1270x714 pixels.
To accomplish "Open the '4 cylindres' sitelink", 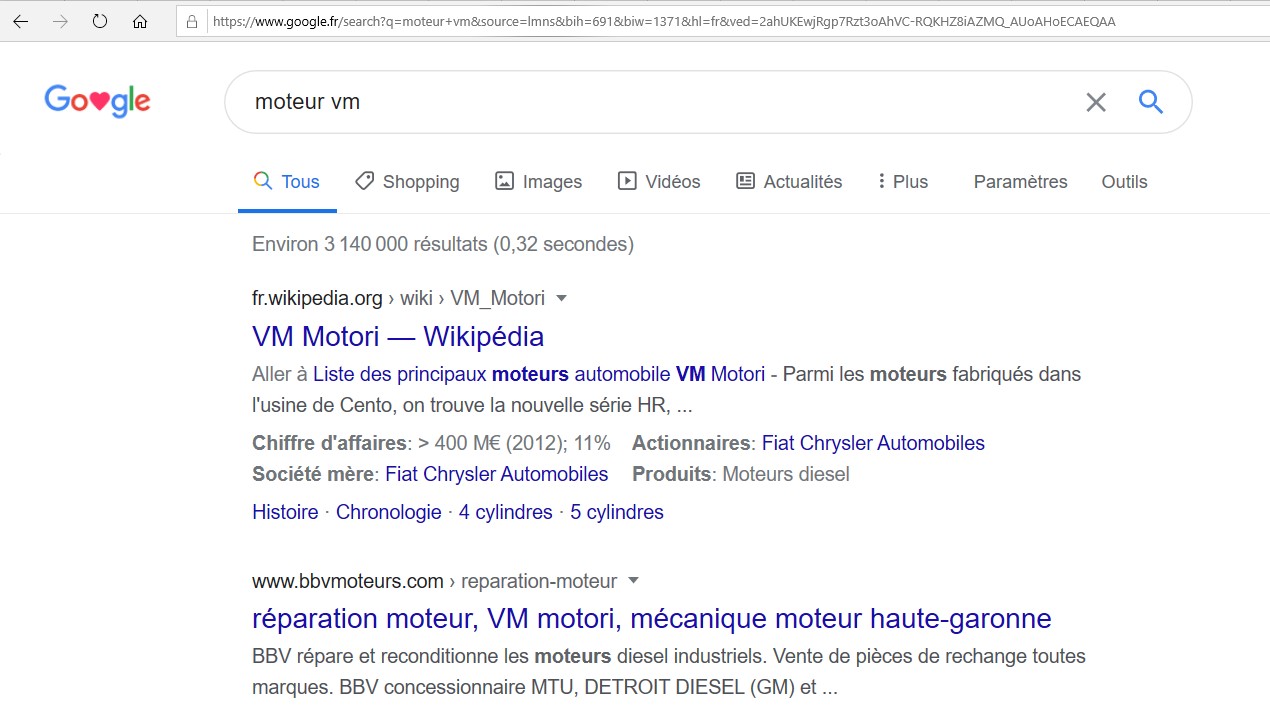I will point(506,512).
